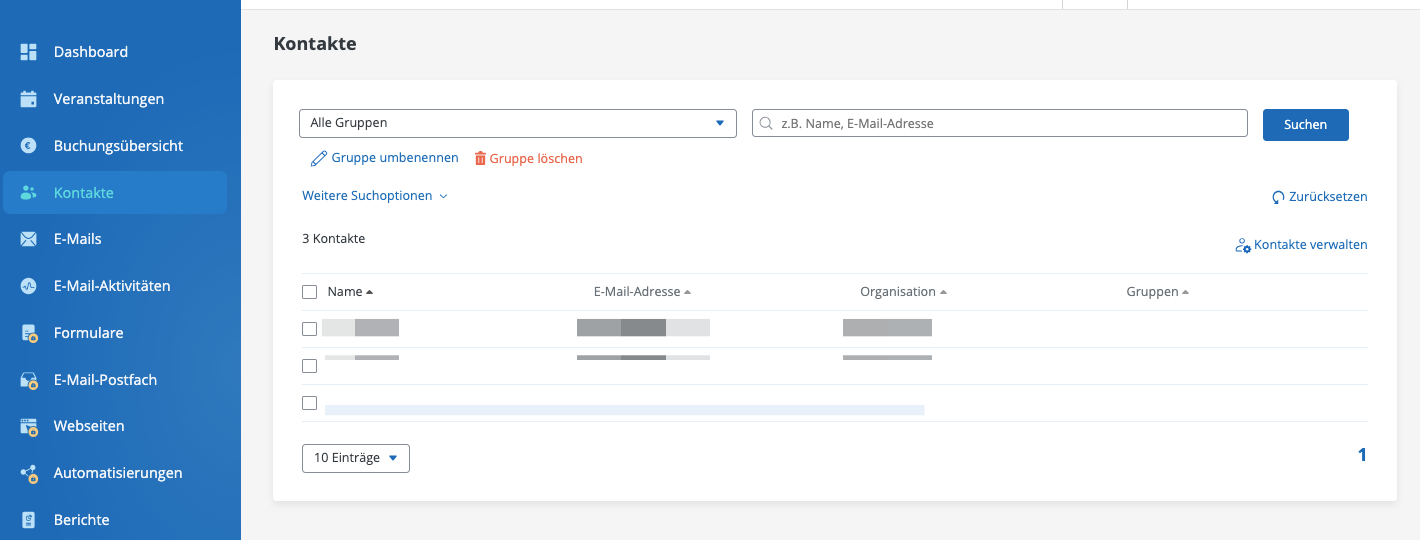Check the first contact row checkbox

tap(310, 329)
